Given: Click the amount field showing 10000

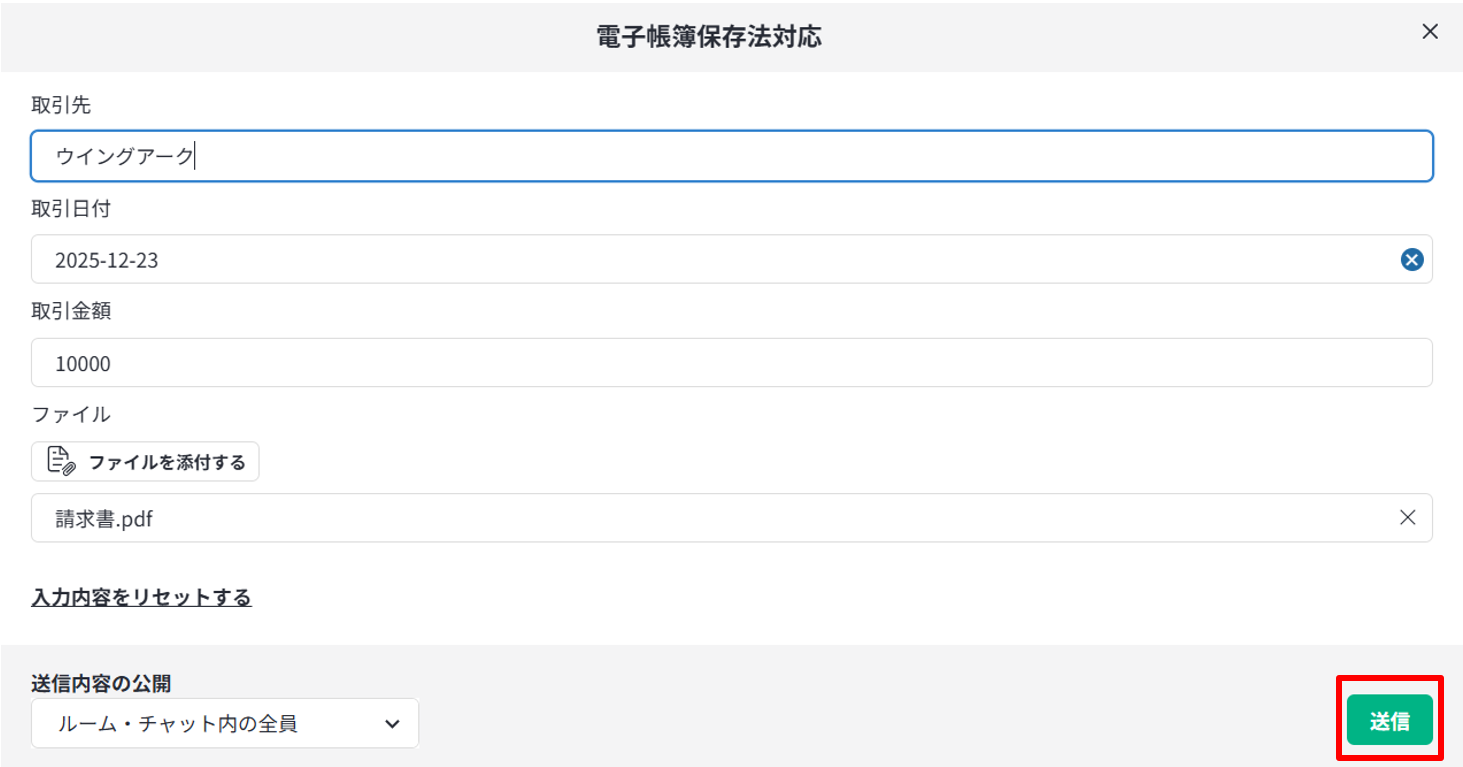Looking at the screenshot, I should tap(730, 363).
